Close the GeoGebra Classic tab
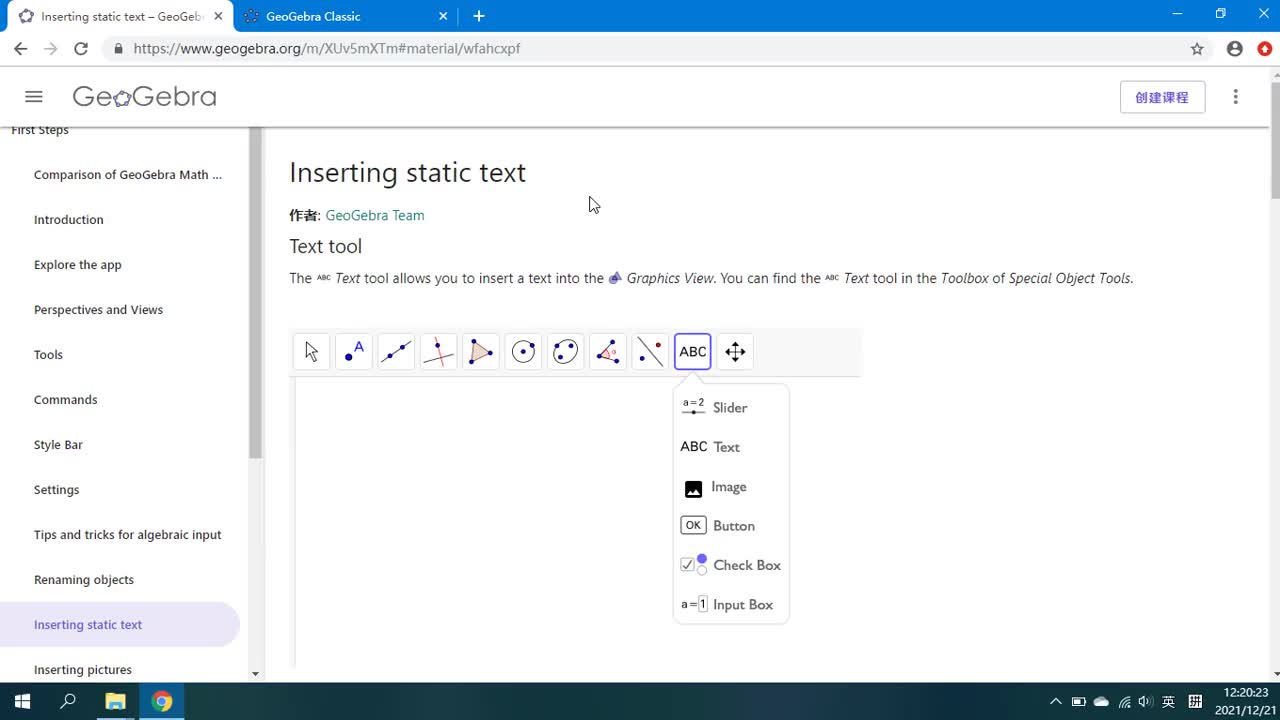The height and width of the screenshot is (720, 1280). (443, 16)
